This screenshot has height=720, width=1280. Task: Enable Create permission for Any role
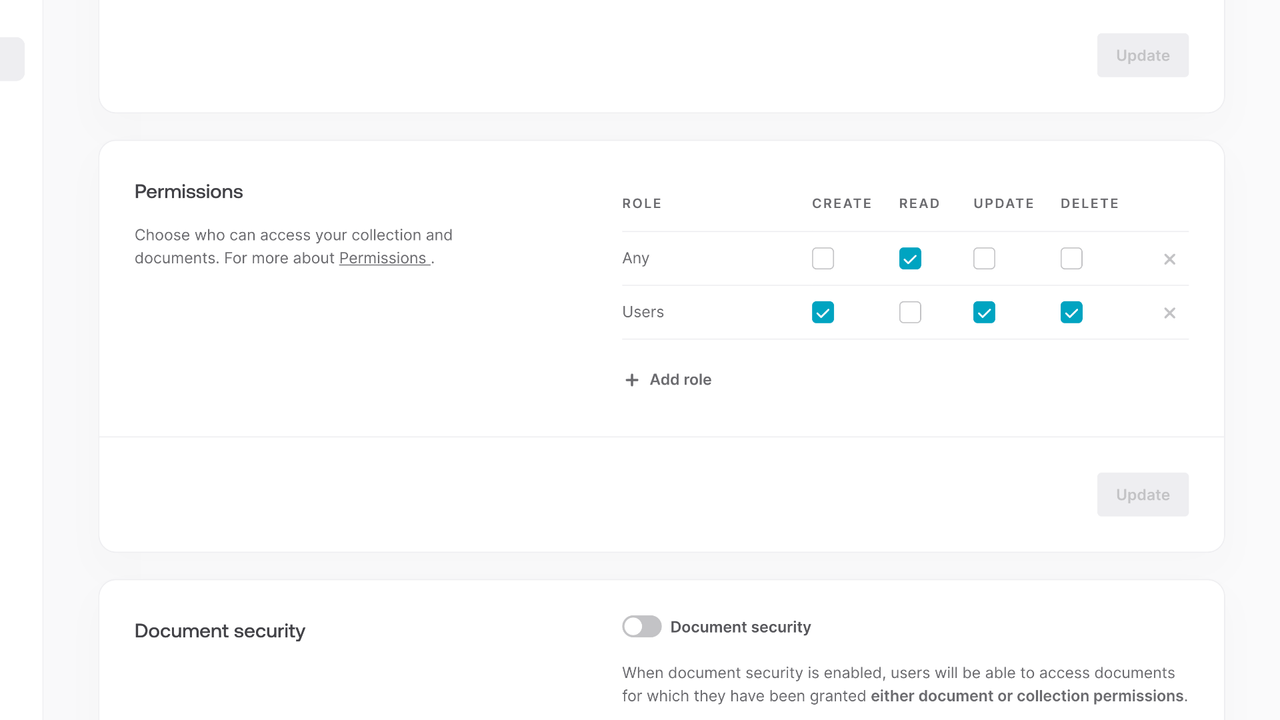click(823, 259)
